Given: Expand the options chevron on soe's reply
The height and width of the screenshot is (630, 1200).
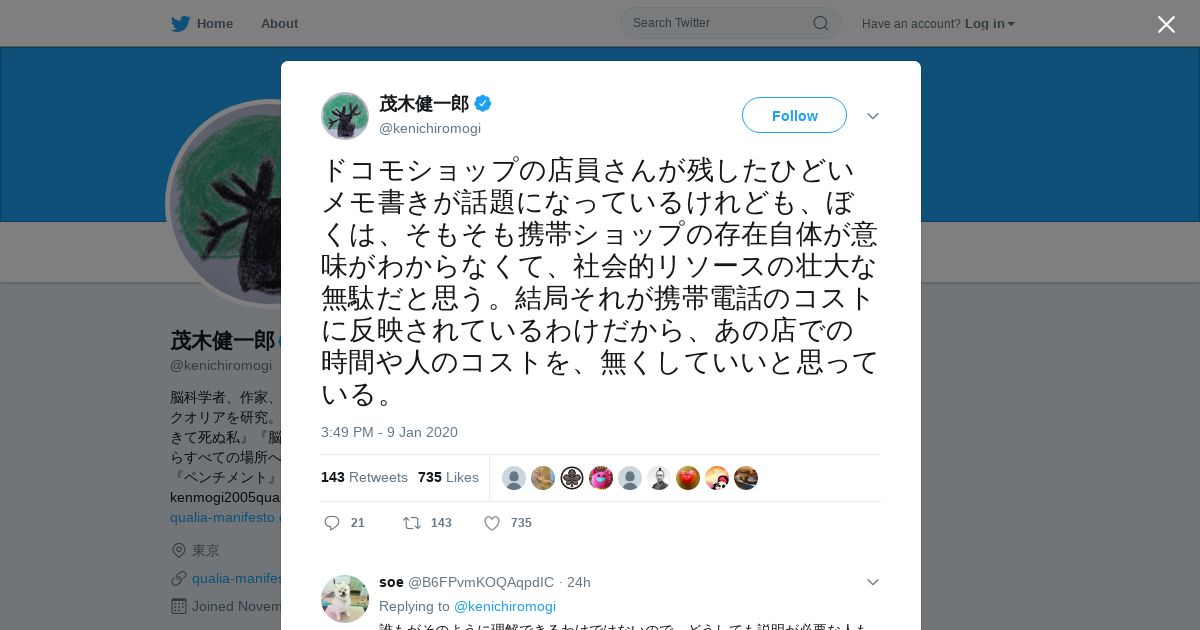Looking at the screenshot, I should [x=873, y=582].
